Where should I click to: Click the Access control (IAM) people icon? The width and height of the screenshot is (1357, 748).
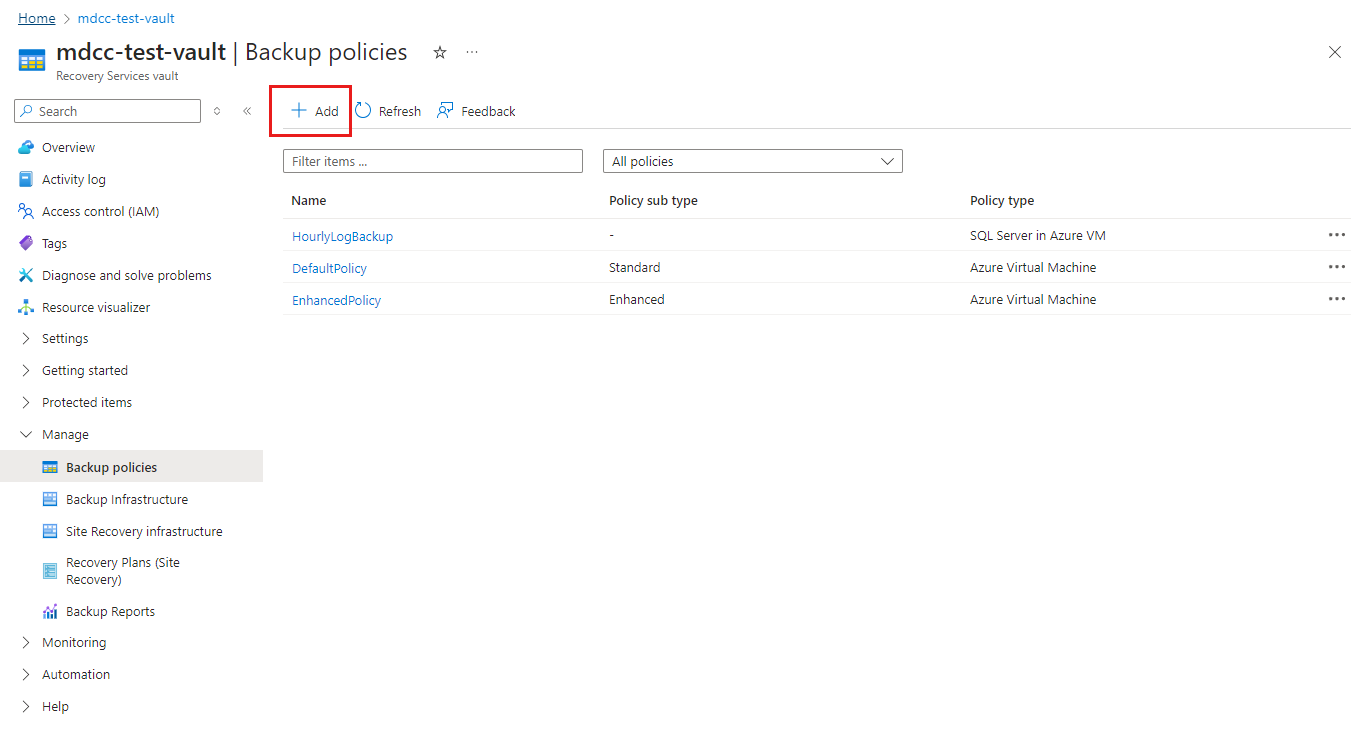26,212
